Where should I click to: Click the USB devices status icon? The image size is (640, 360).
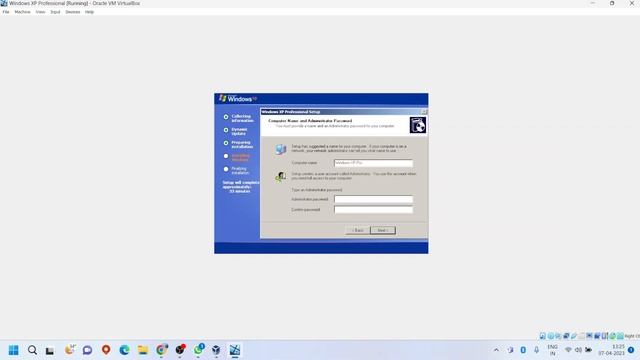(x=574, y=336)
